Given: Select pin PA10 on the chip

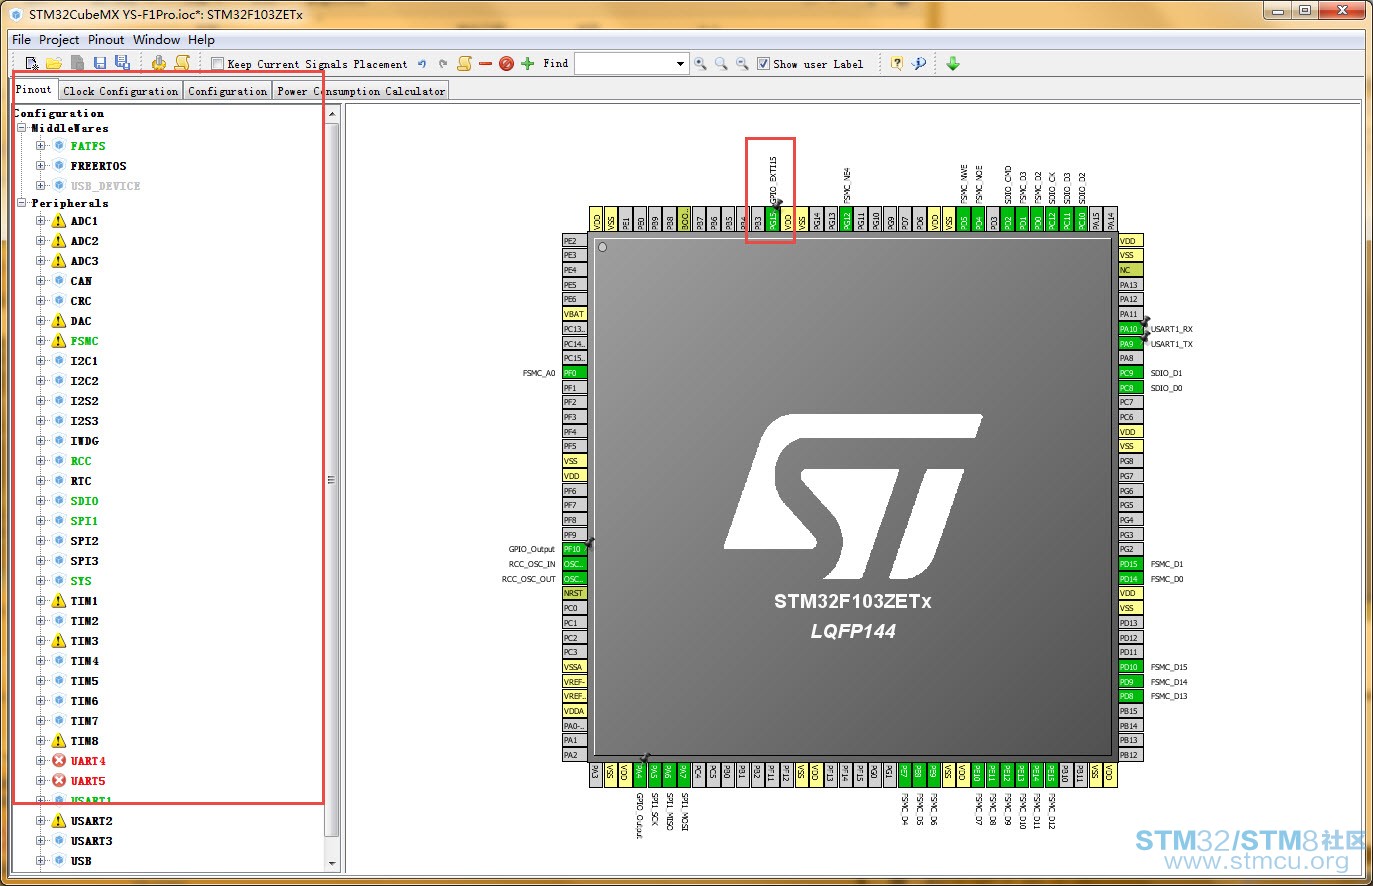Looking at the screenshot, I should pos(1130,329).
